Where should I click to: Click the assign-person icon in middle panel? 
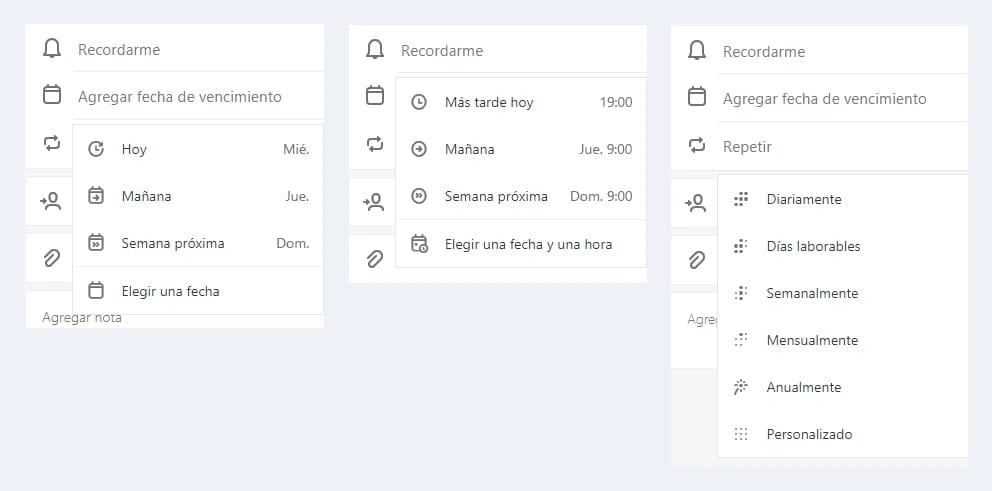374,202
